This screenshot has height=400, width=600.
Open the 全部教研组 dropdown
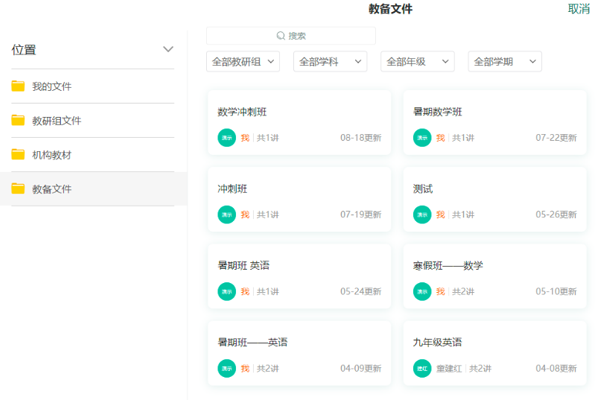click(242, 62)
